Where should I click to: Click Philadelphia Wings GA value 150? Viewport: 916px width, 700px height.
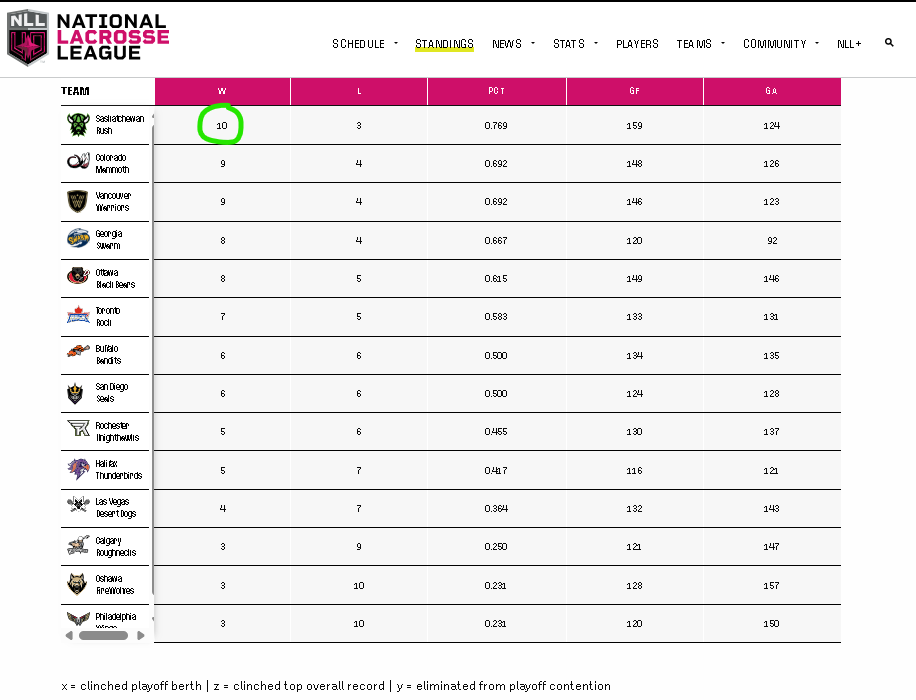(x=772, y=623)
